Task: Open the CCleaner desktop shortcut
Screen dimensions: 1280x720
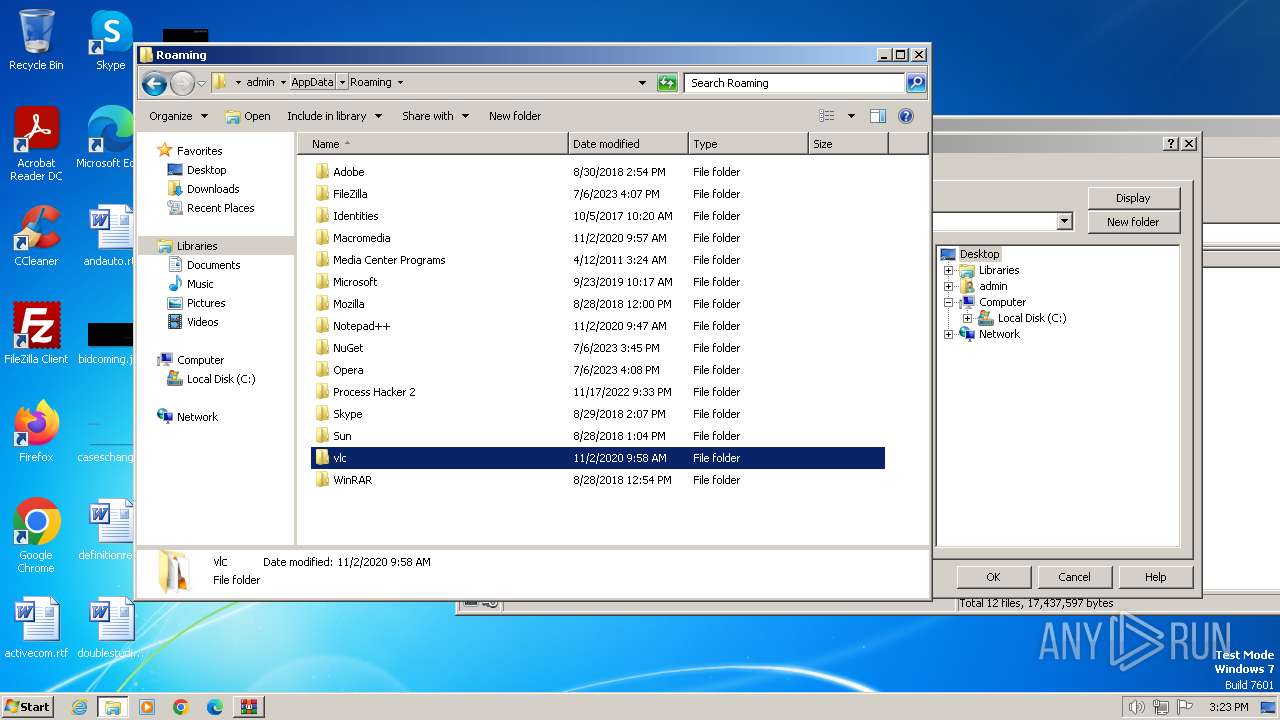Action: point(36,237)
